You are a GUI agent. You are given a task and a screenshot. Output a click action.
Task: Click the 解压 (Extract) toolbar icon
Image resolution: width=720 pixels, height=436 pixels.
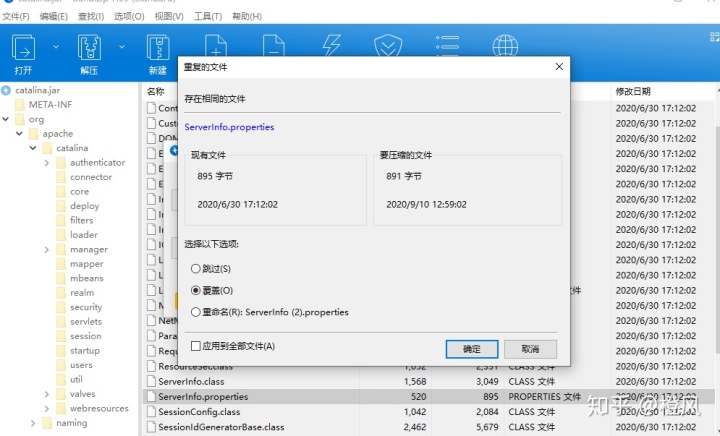tap(90, 47)
